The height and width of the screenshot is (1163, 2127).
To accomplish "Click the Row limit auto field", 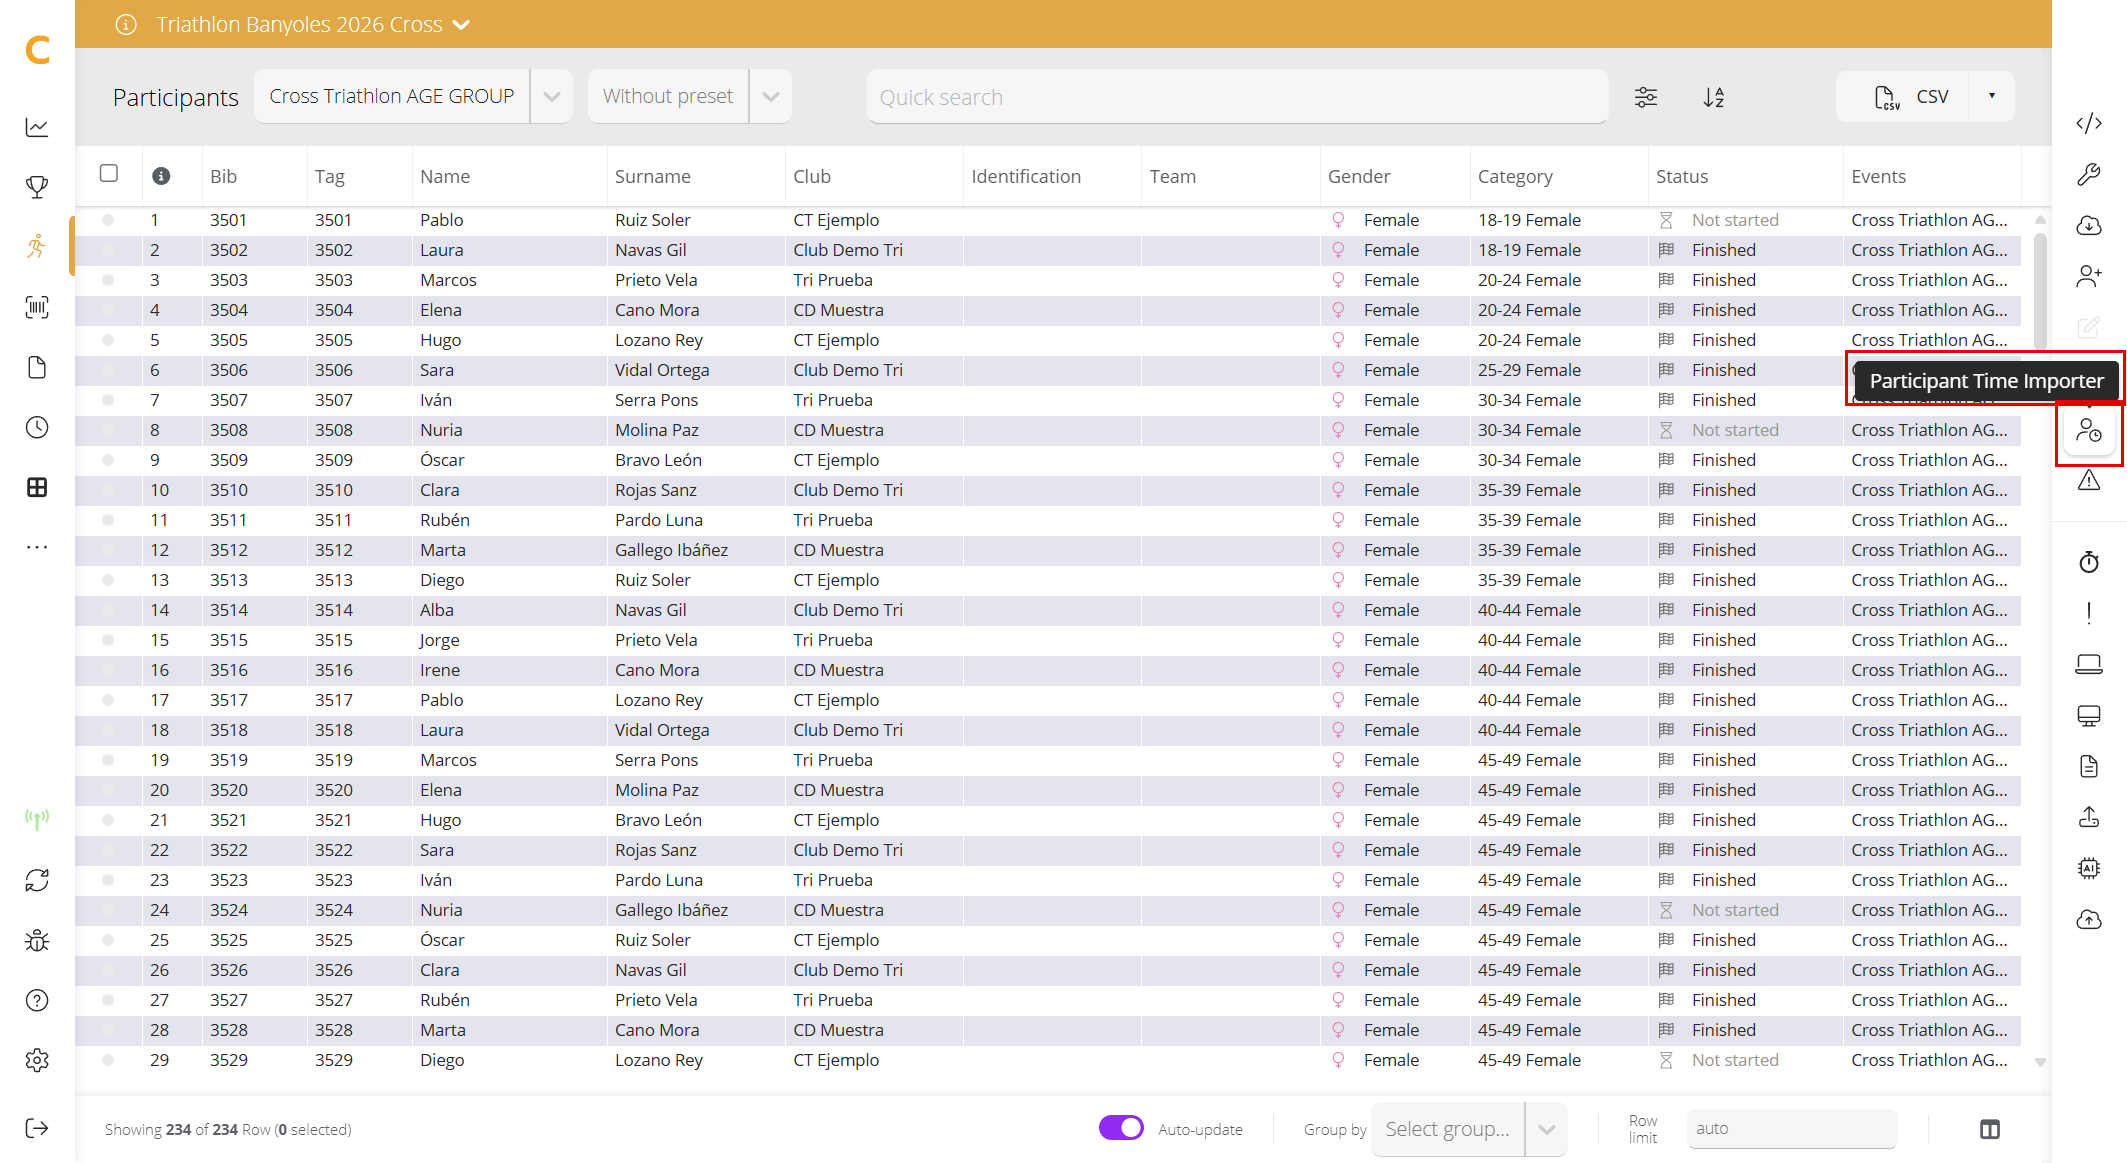I will [1791, 1128].
